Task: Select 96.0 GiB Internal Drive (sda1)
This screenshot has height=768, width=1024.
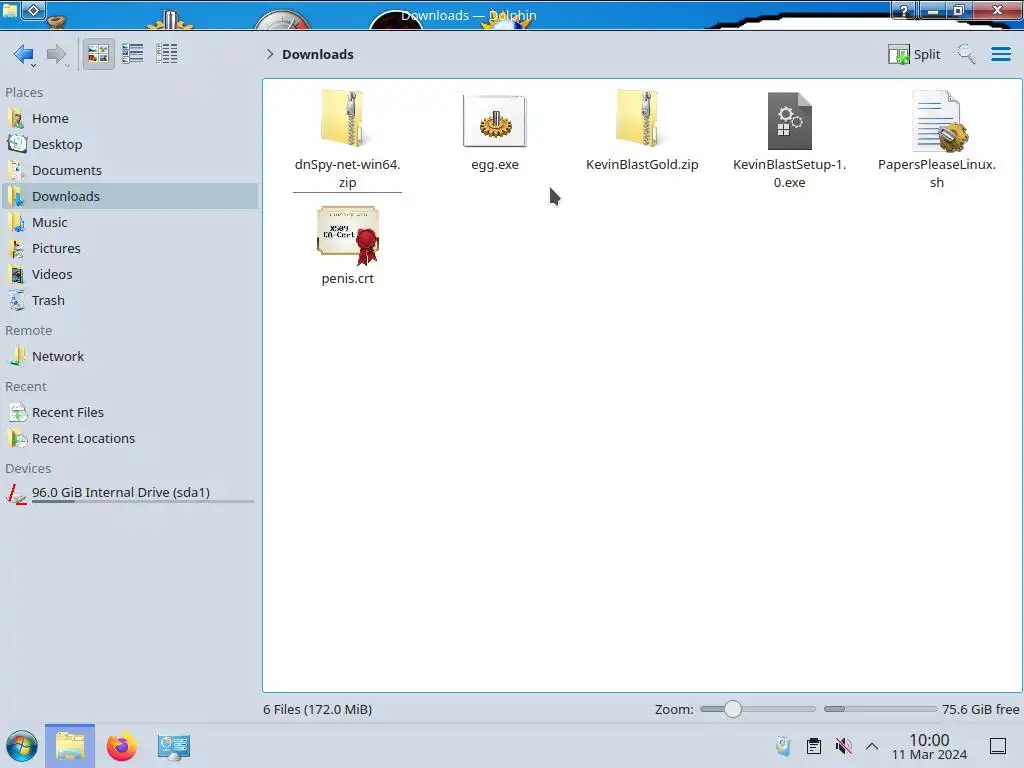Action: (130, 494)
